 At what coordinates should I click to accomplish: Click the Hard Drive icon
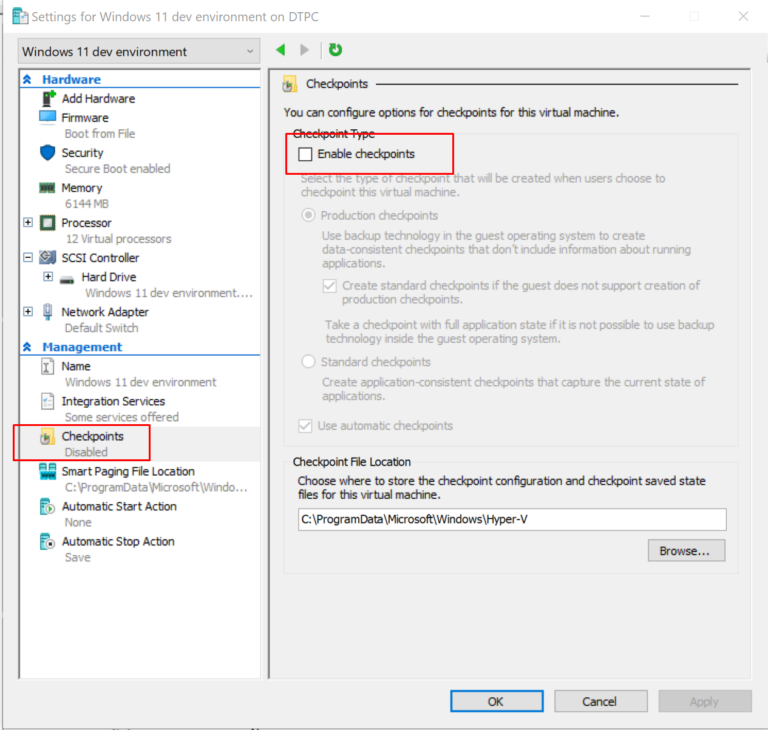[67, 279]
